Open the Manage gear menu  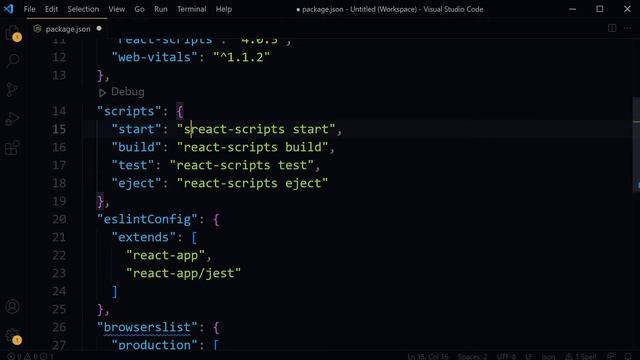coord(13,336)
